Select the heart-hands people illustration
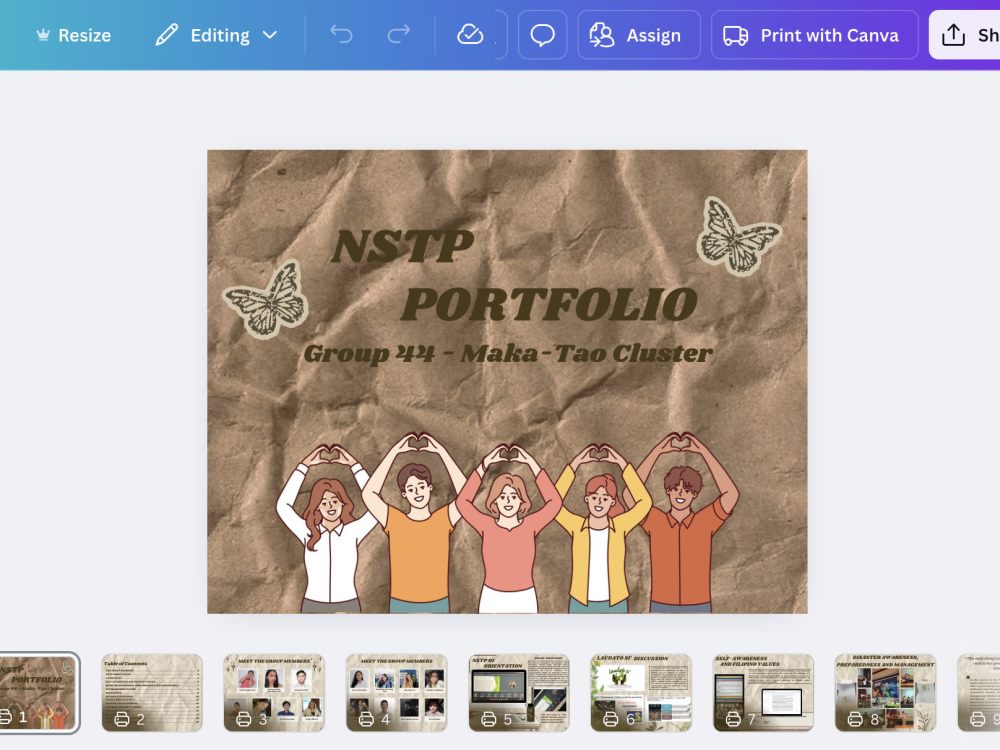The width and height of the screenshot is (1000, 750). [x=508, y=523]
